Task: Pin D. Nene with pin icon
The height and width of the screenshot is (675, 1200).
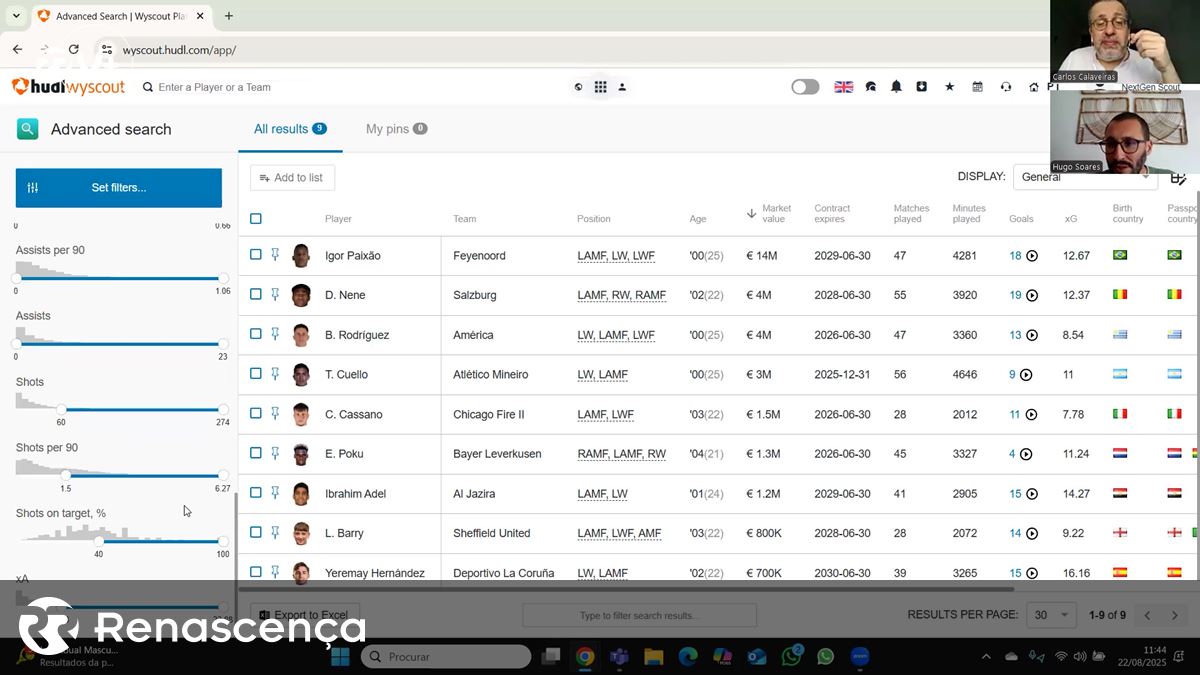Action: [275, 295]
